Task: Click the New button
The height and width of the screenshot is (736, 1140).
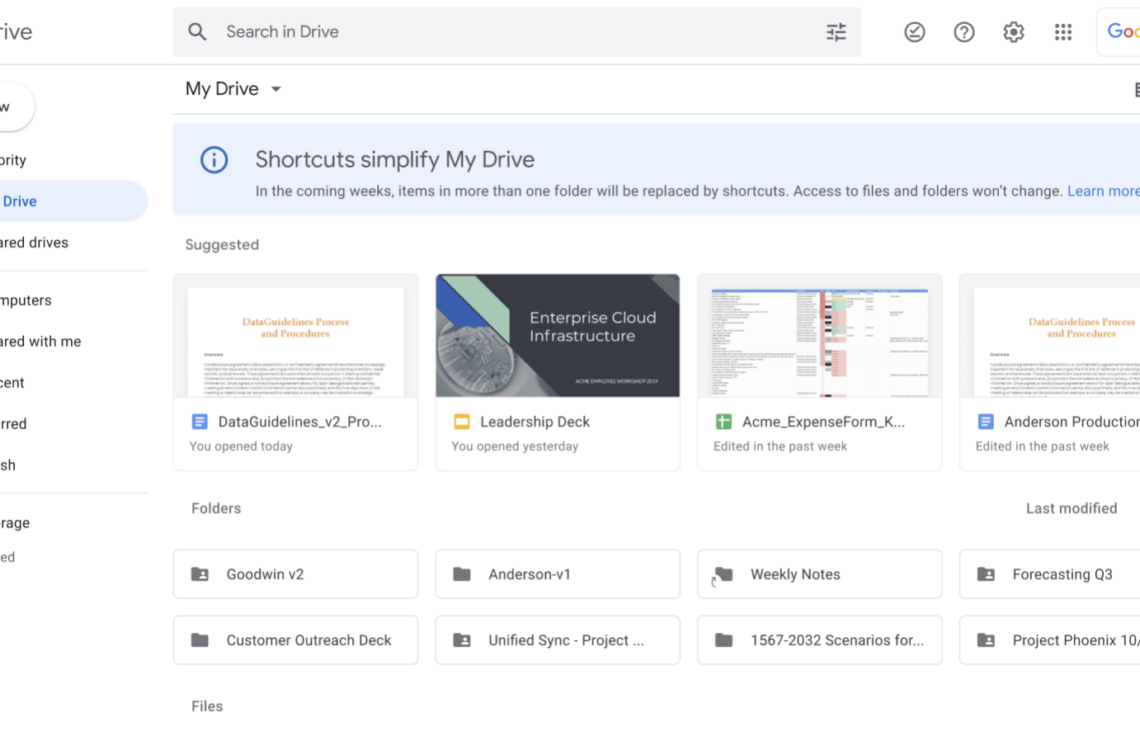Action: point(15,107)
